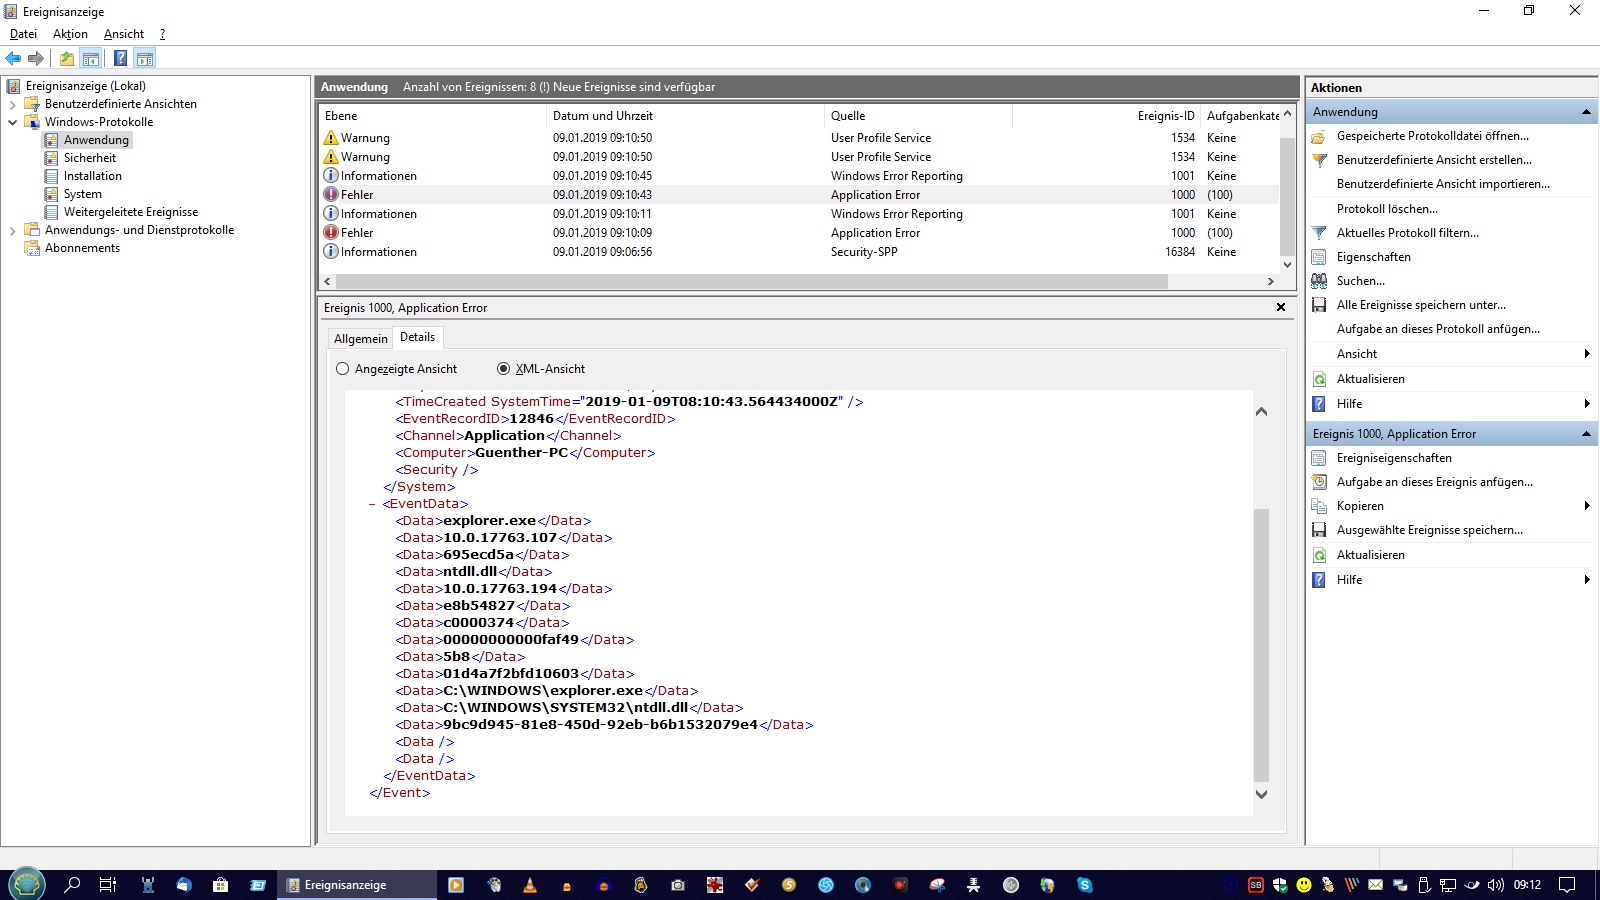Collapse Windows-Protokolle tree node
The width and height of the screenshot is (1600, 900).
tap(12, 122)
